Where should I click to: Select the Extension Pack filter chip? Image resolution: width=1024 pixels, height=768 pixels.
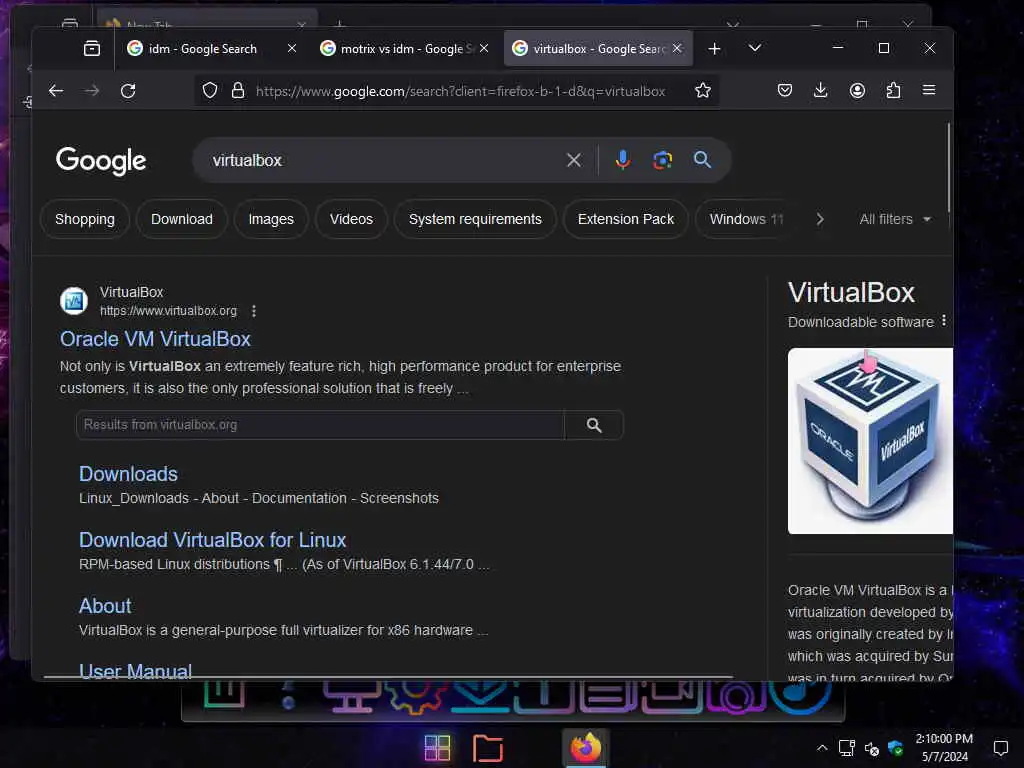pos(626,219)
